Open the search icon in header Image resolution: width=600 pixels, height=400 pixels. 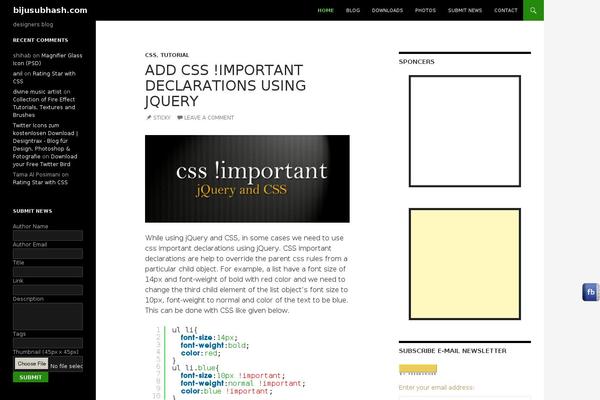pyautogui.click(x=533, y=10)
